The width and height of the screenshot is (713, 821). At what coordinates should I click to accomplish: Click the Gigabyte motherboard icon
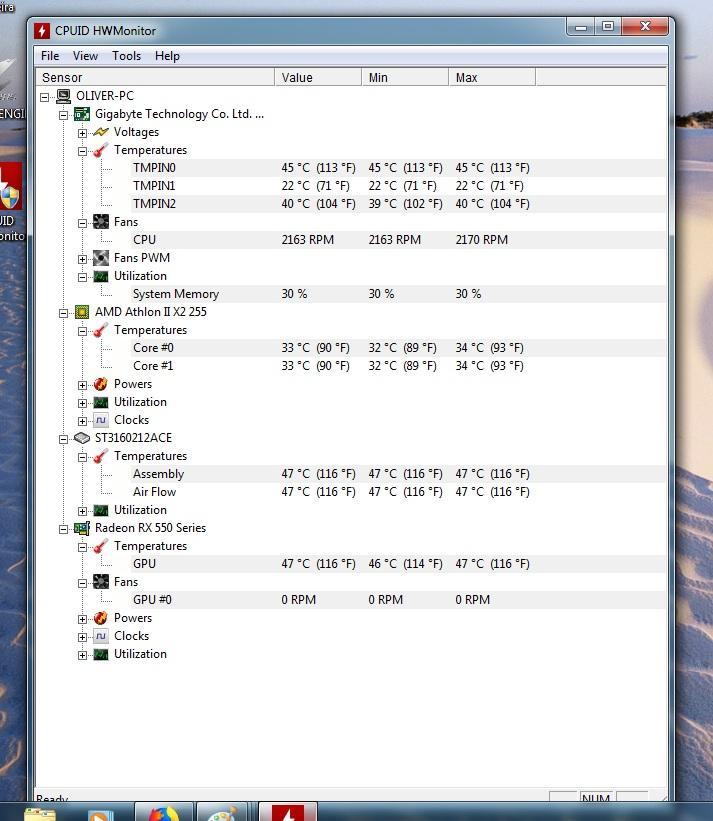tap(82, 114)
